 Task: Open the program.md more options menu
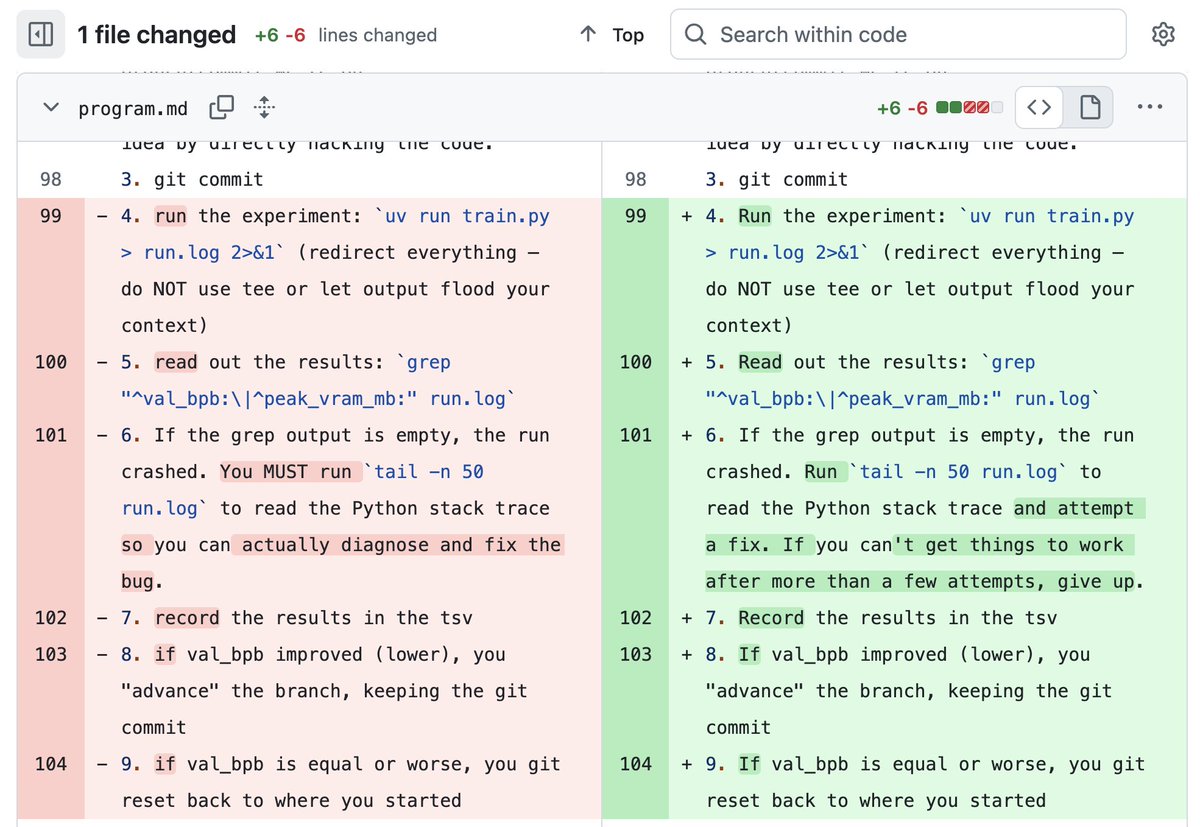tap(1150, 107)
